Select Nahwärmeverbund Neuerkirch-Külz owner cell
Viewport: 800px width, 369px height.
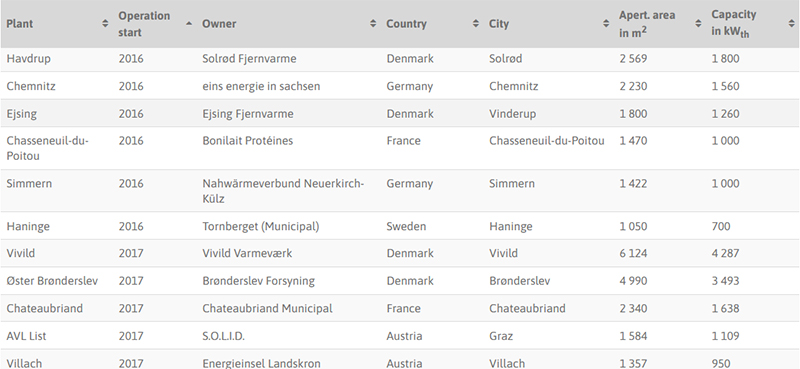click(x=283, y=191)
